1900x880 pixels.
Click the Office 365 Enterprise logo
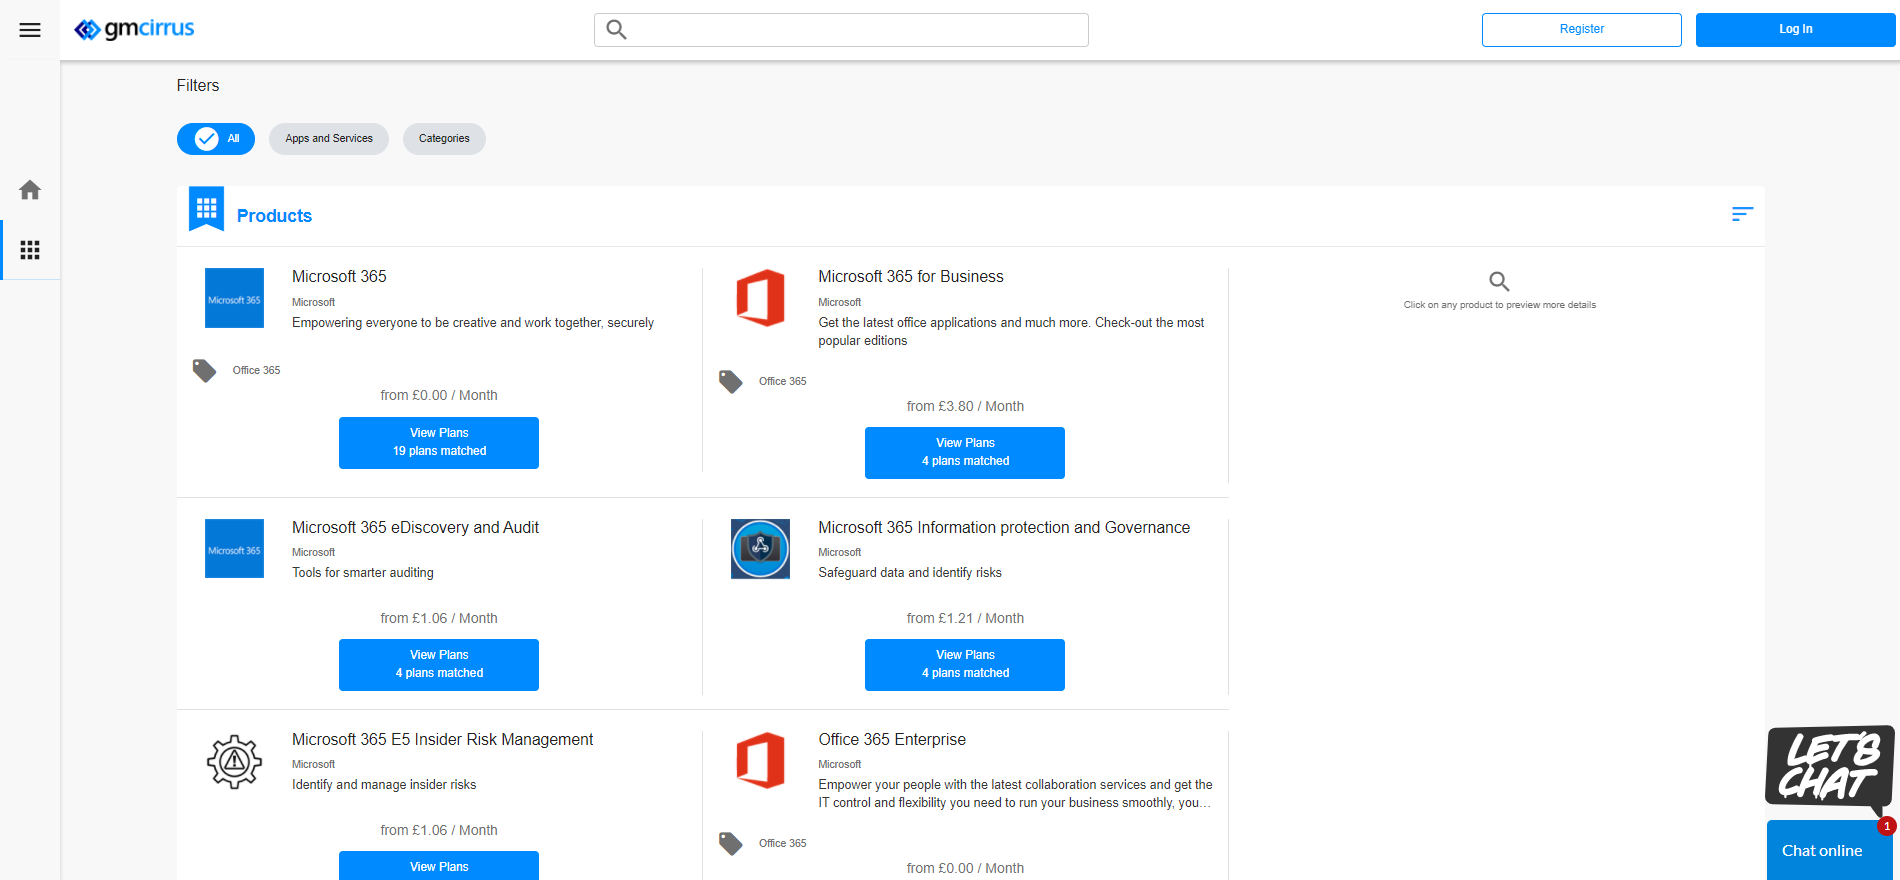[x=760, y=760]
